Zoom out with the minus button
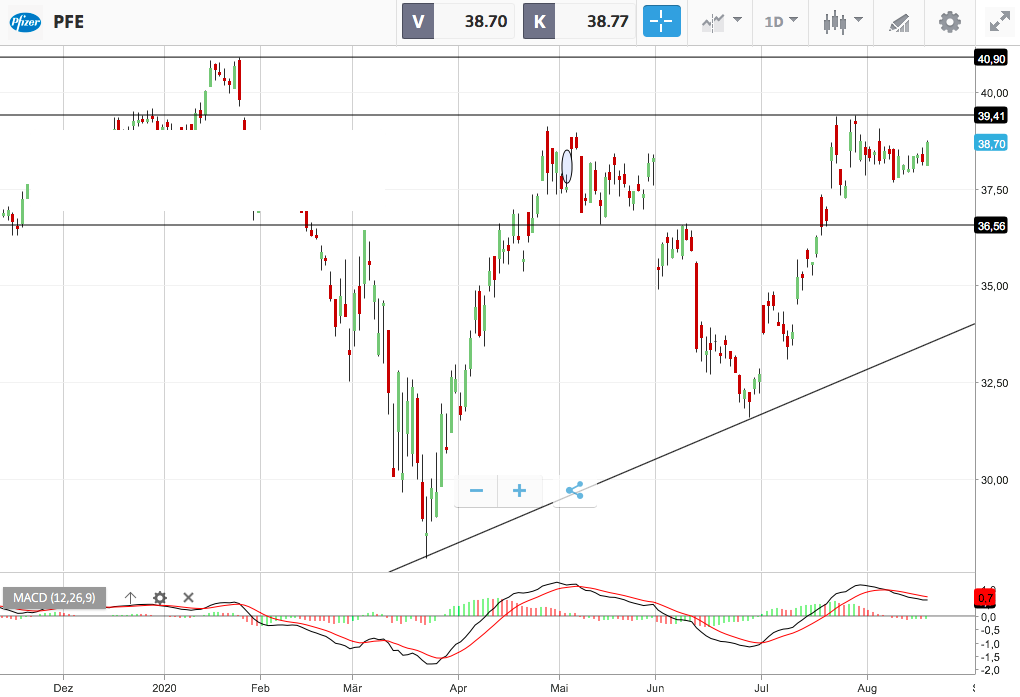Viewport: 1020px width, 697px height. [476, 491]
